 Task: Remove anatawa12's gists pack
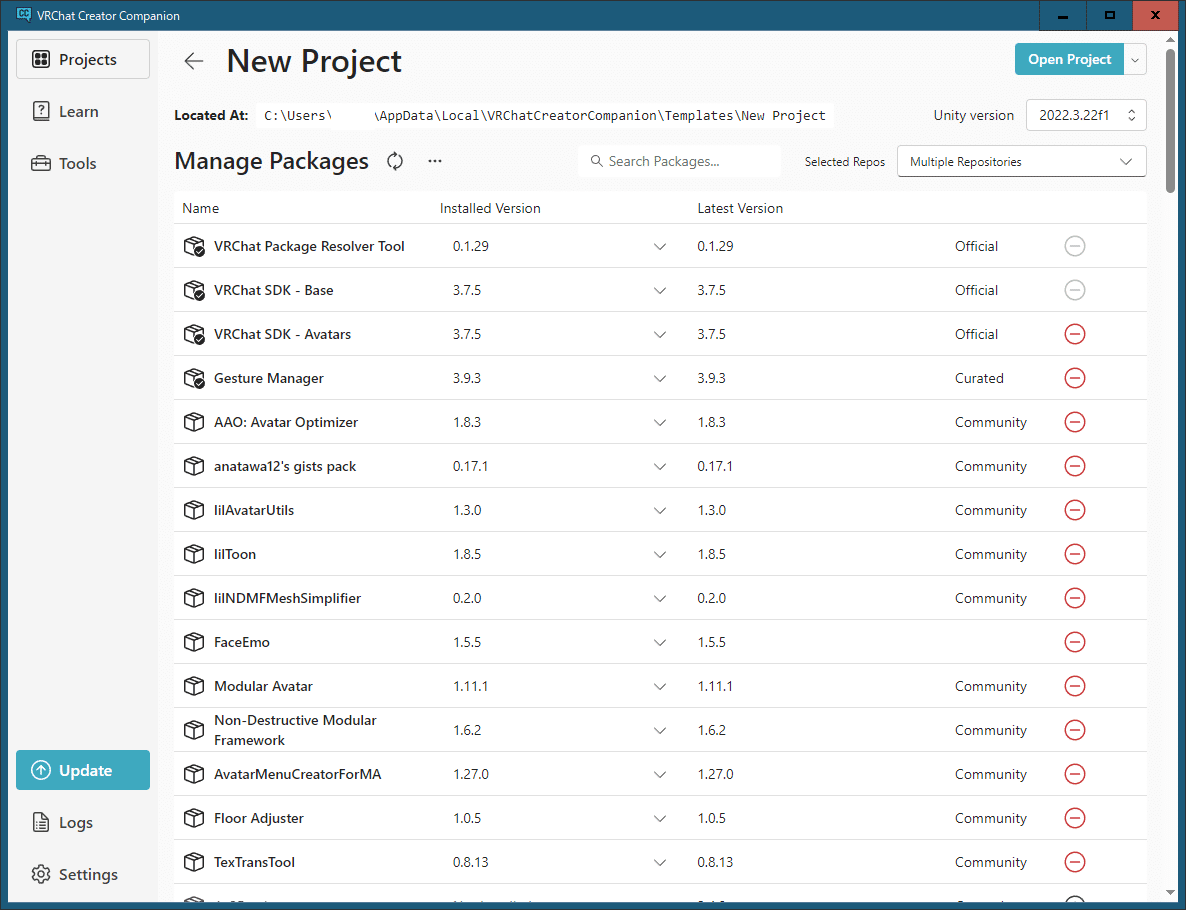(1075, 466)
